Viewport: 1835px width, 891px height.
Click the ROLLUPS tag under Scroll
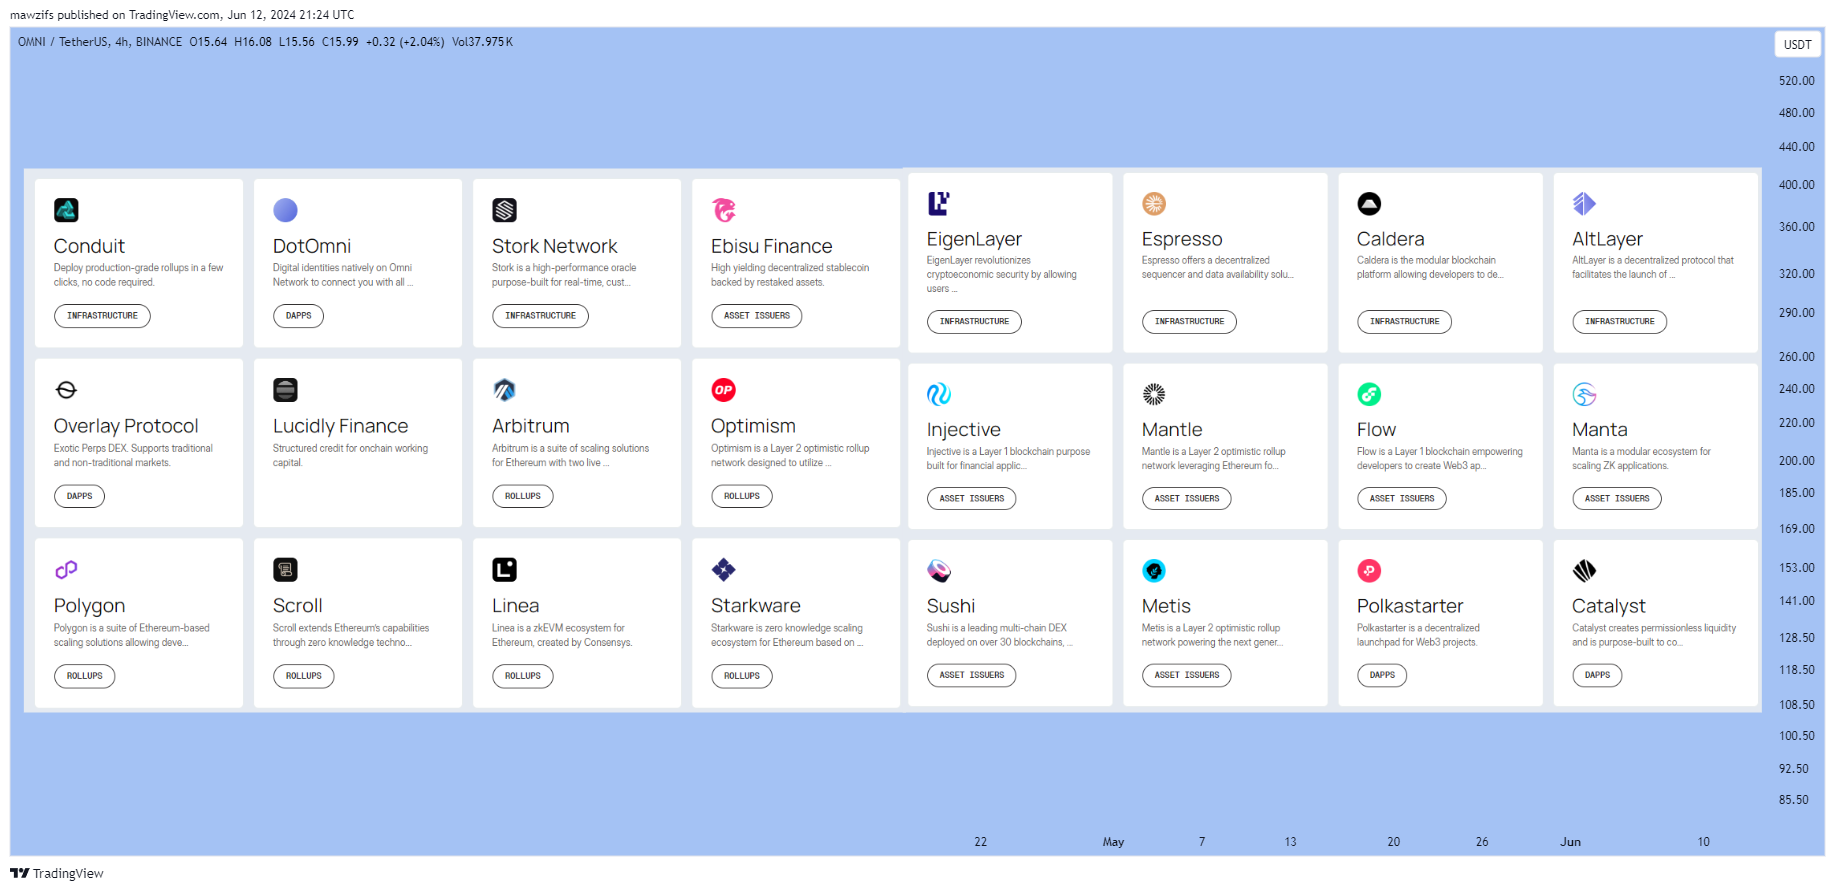pos(303,676)
